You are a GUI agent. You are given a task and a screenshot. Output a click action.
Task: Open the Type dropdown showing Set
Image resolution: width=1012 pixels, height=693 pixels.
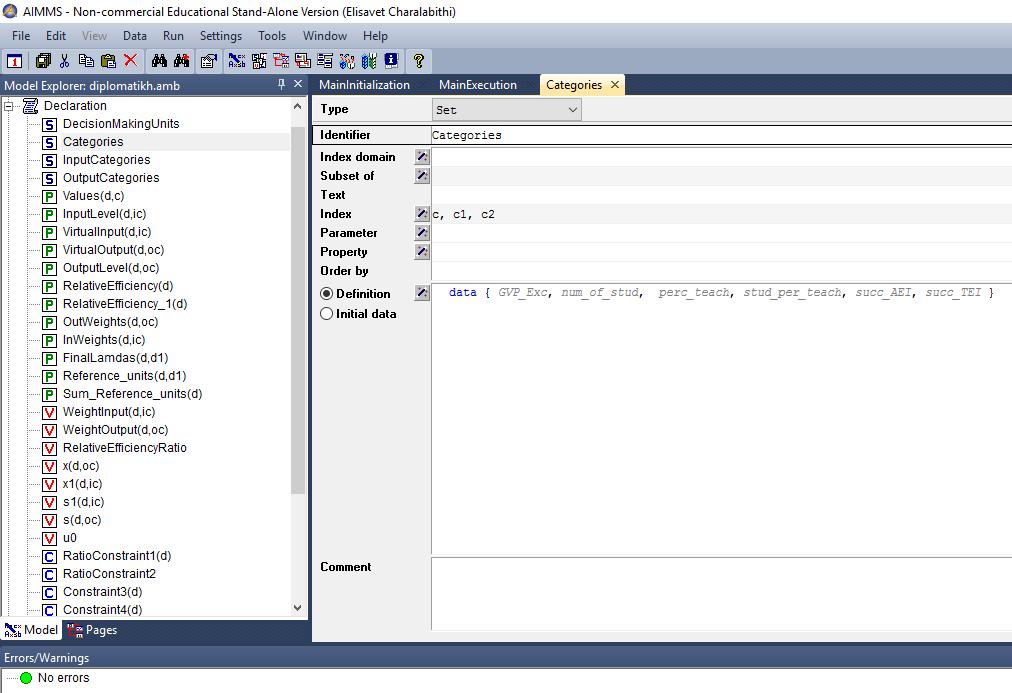507,110
